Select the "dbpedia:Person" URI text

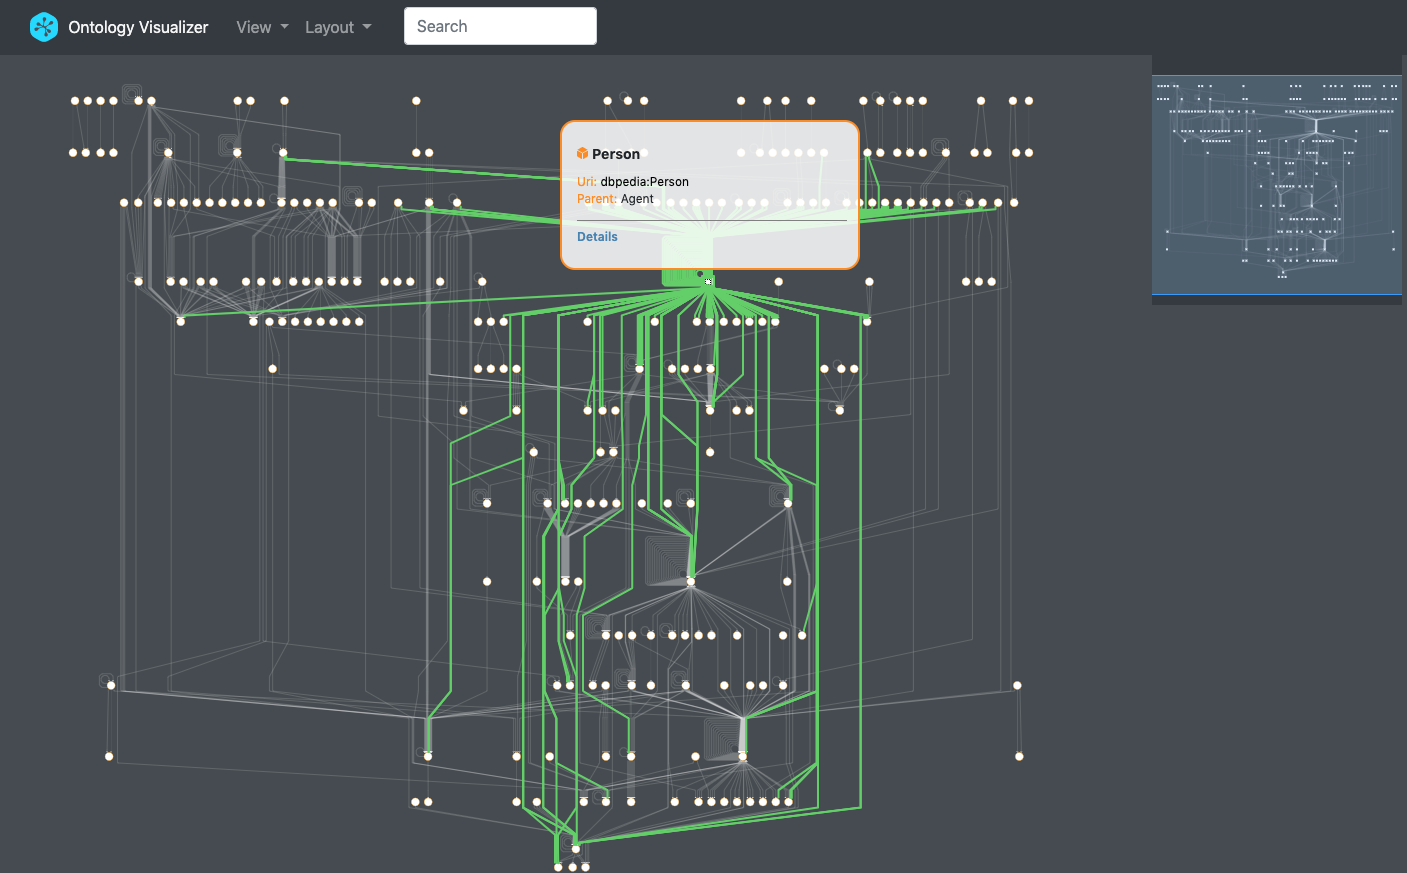(x=645, y=182)
